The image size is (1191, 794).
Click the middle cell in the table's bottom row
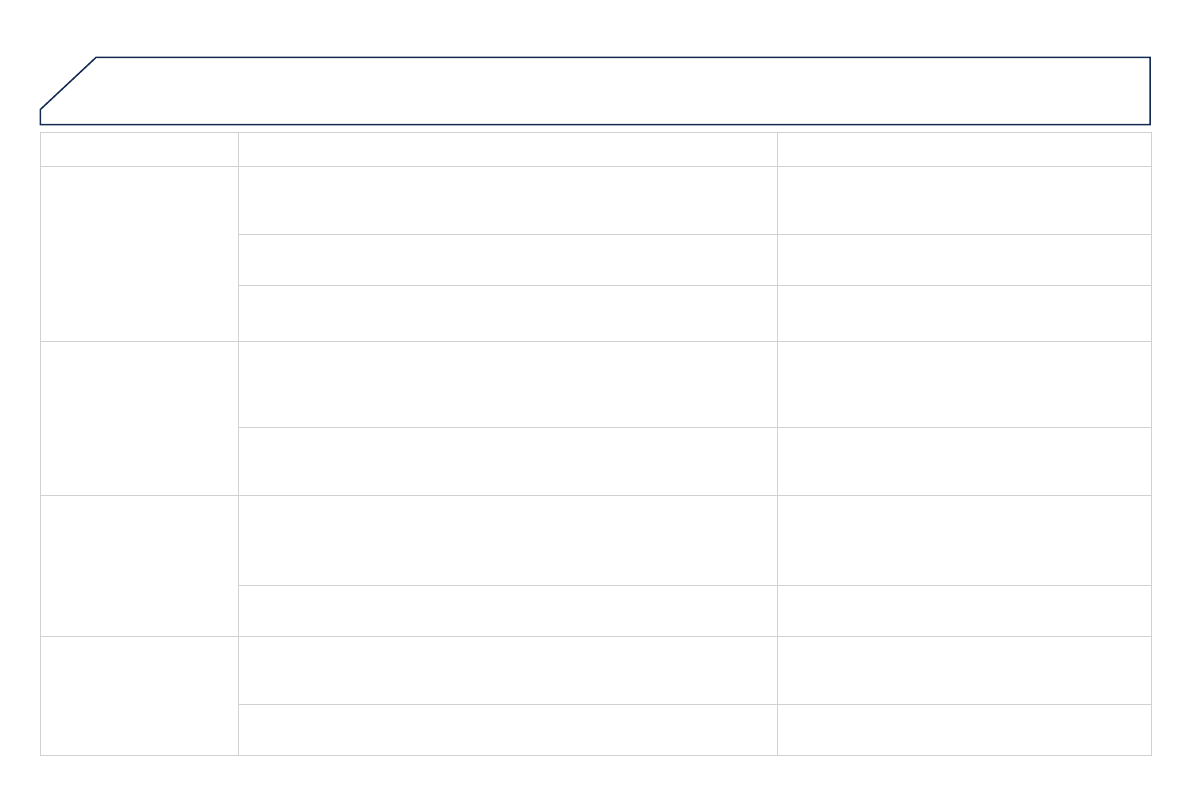coord(508,729)
